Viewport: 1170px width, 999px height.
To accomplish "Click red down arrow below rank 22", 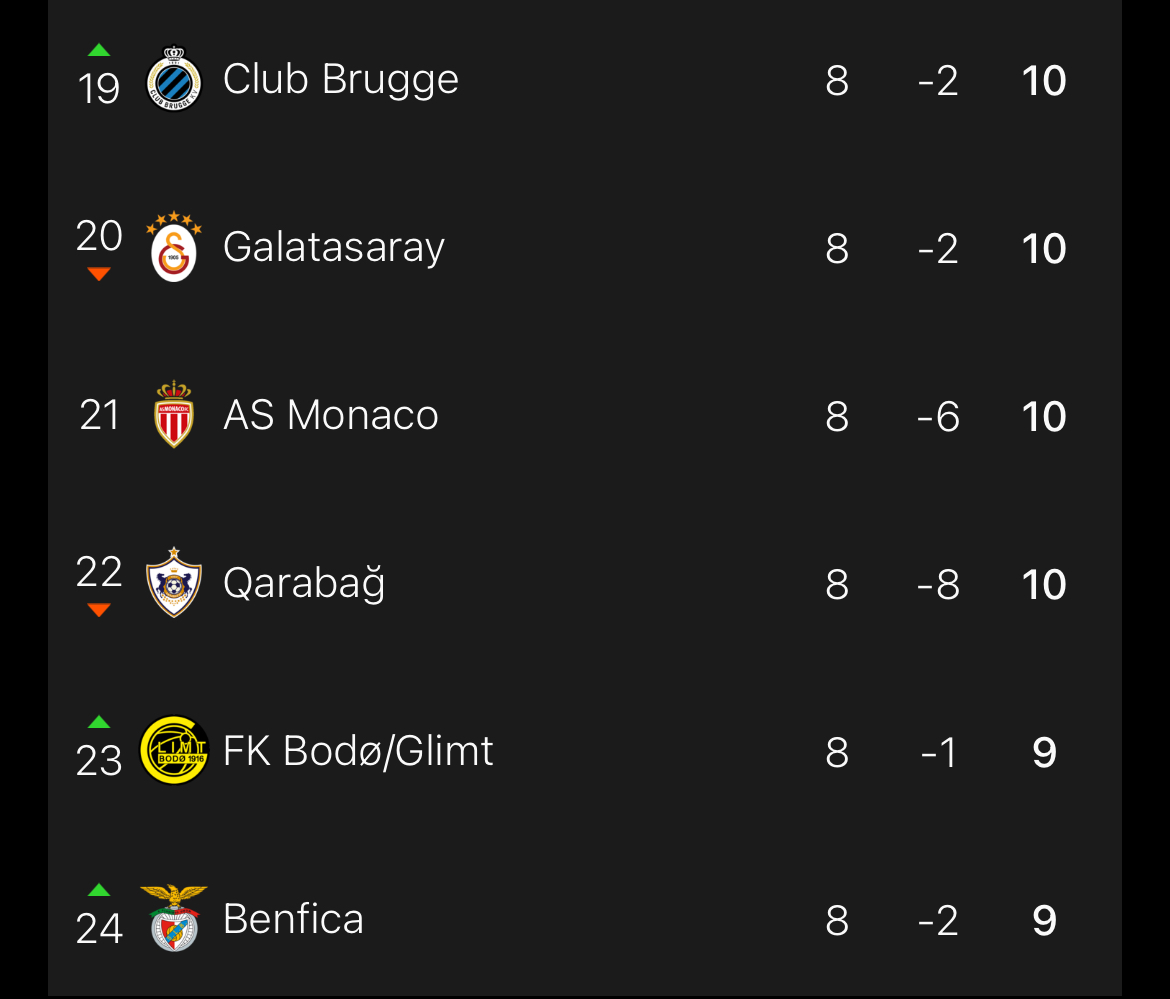I will (98, 610).
